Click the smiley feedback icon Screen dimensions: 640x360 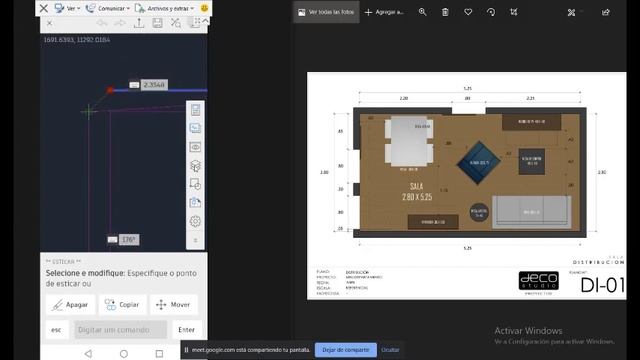(204, 8)
